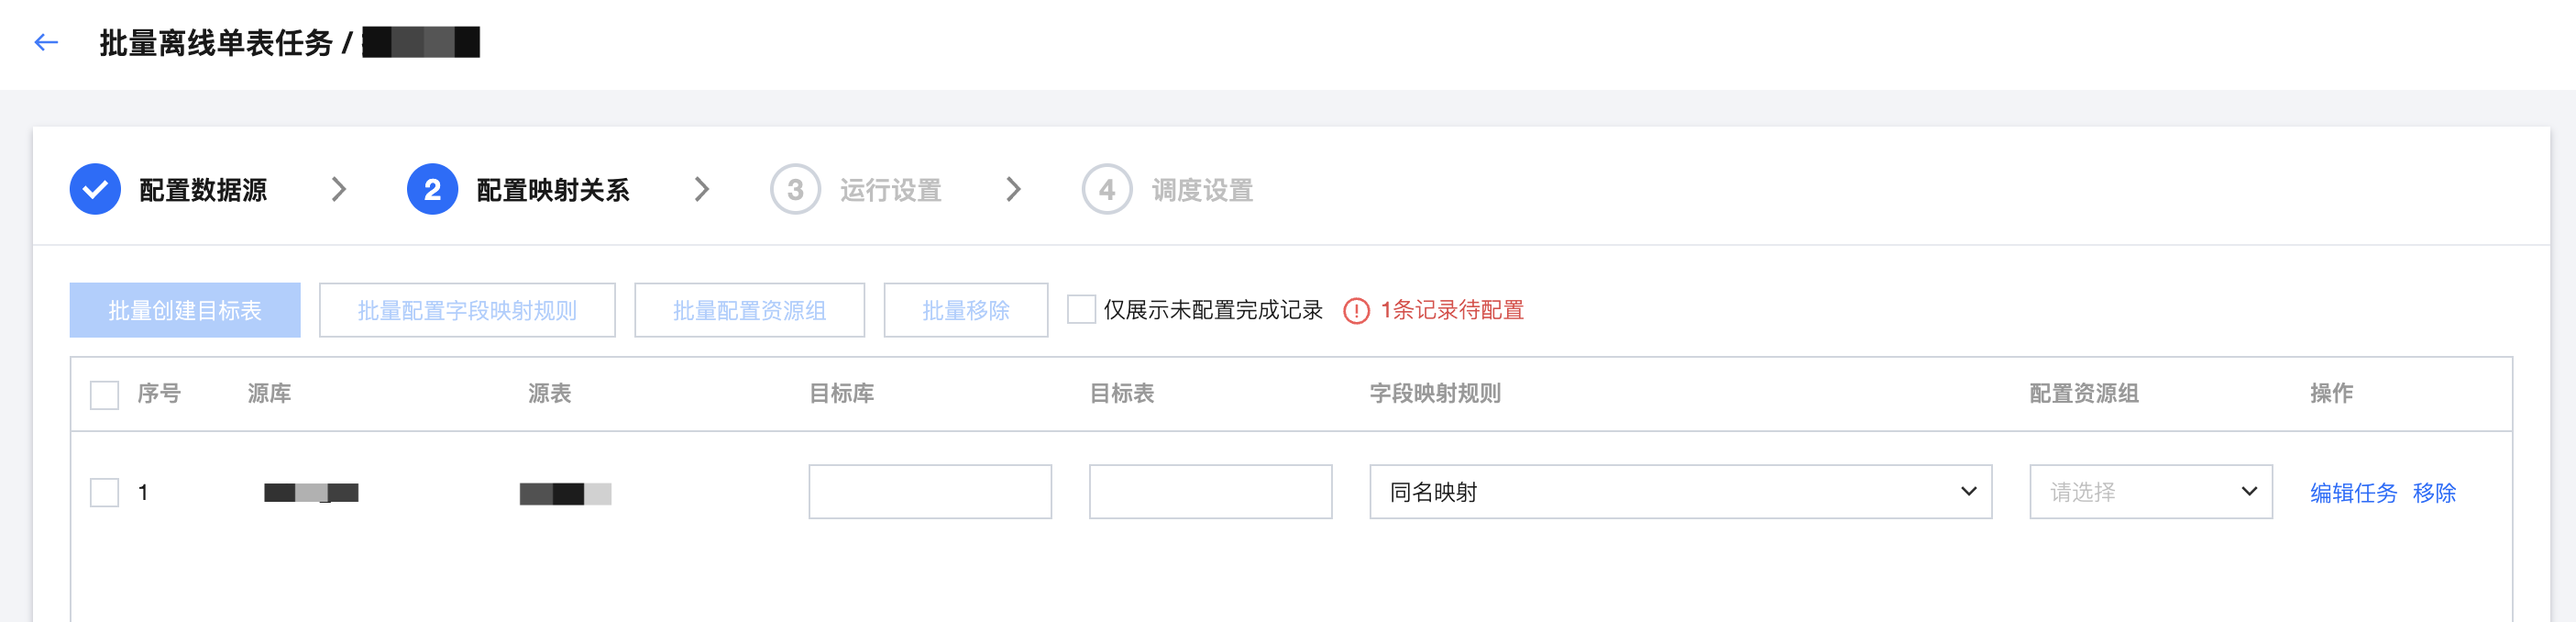This screenshot has height=622, width=2576.
Task: Open the 同名映射 field mapping dropdown
Action: tap(1680, 492)
